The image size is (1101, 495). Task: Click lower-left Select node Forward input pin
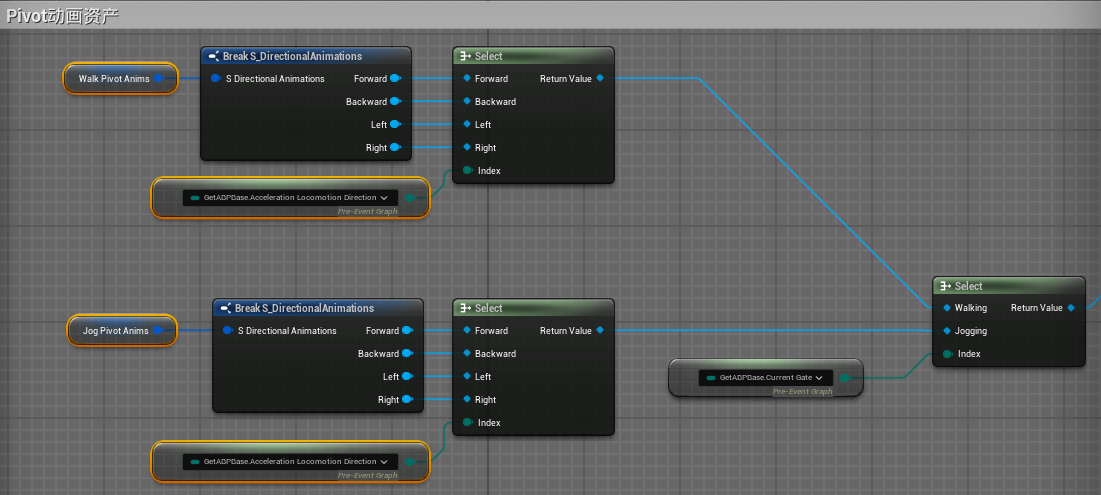point(467,331)
